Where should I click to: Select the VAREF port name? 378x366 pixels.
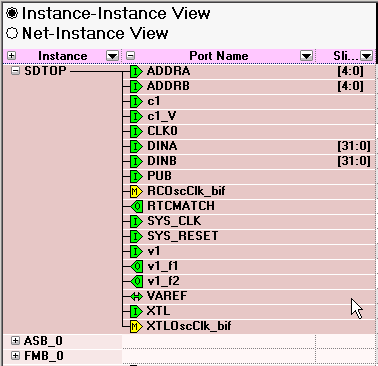click(x=167, y=296)
